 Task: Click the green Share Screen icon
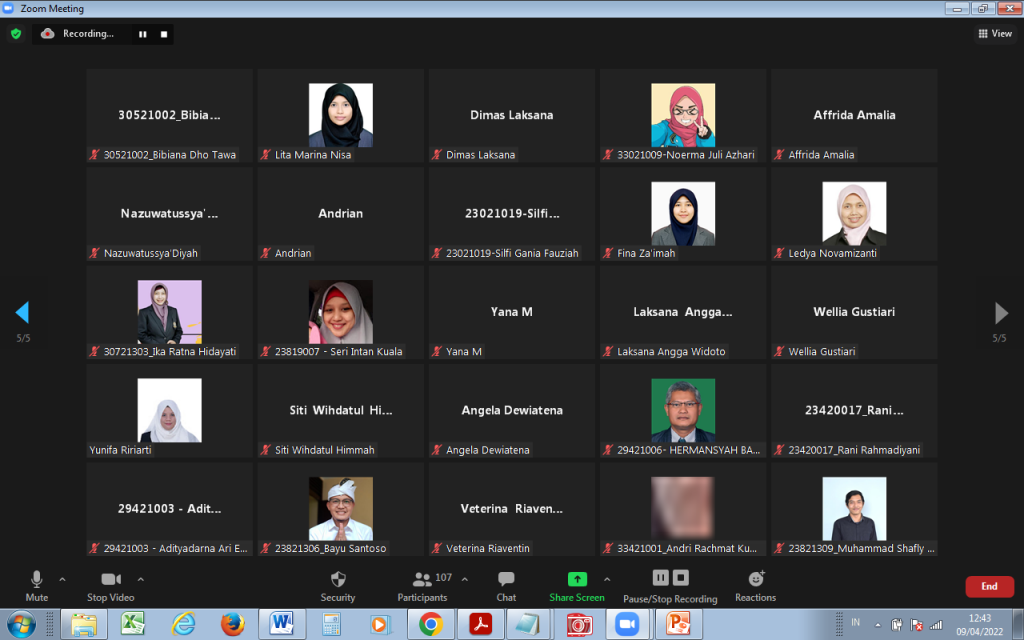coord(576,579)
